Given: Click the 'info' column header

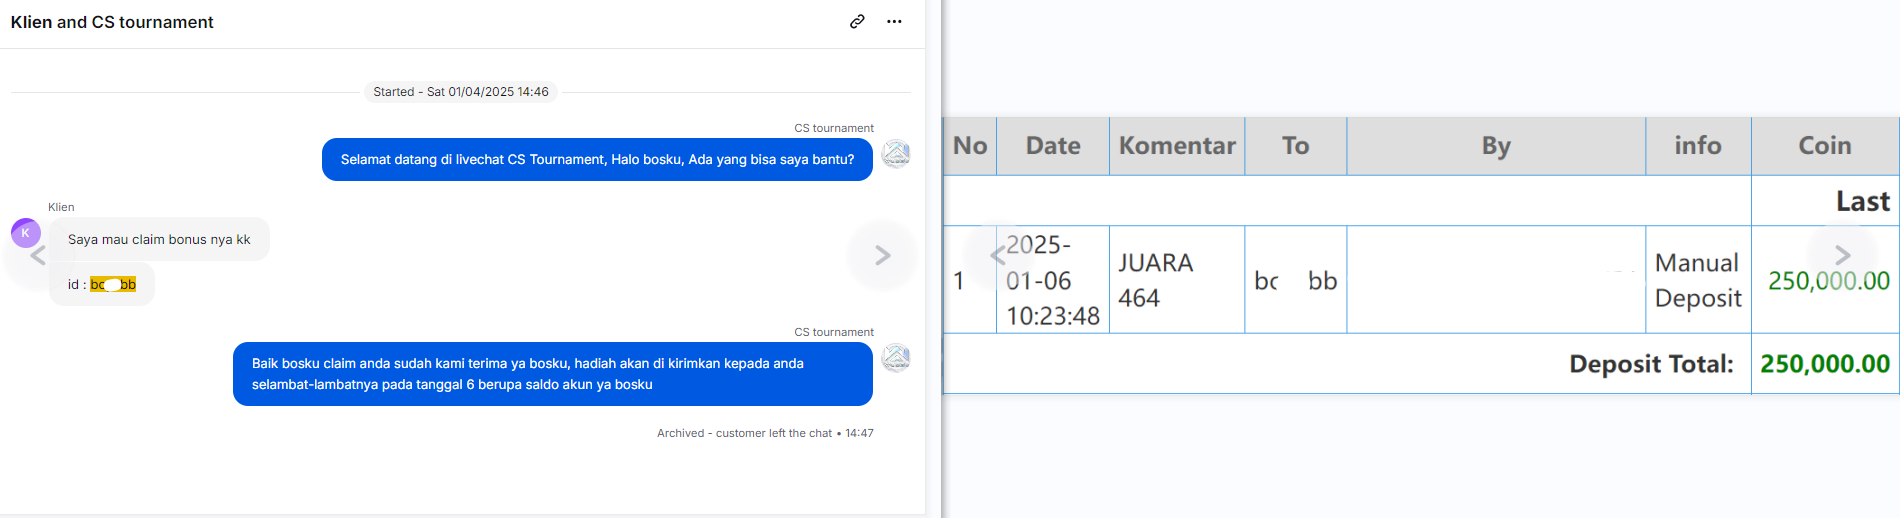Looking at the screenshot, I should (x=1698, y=146).
